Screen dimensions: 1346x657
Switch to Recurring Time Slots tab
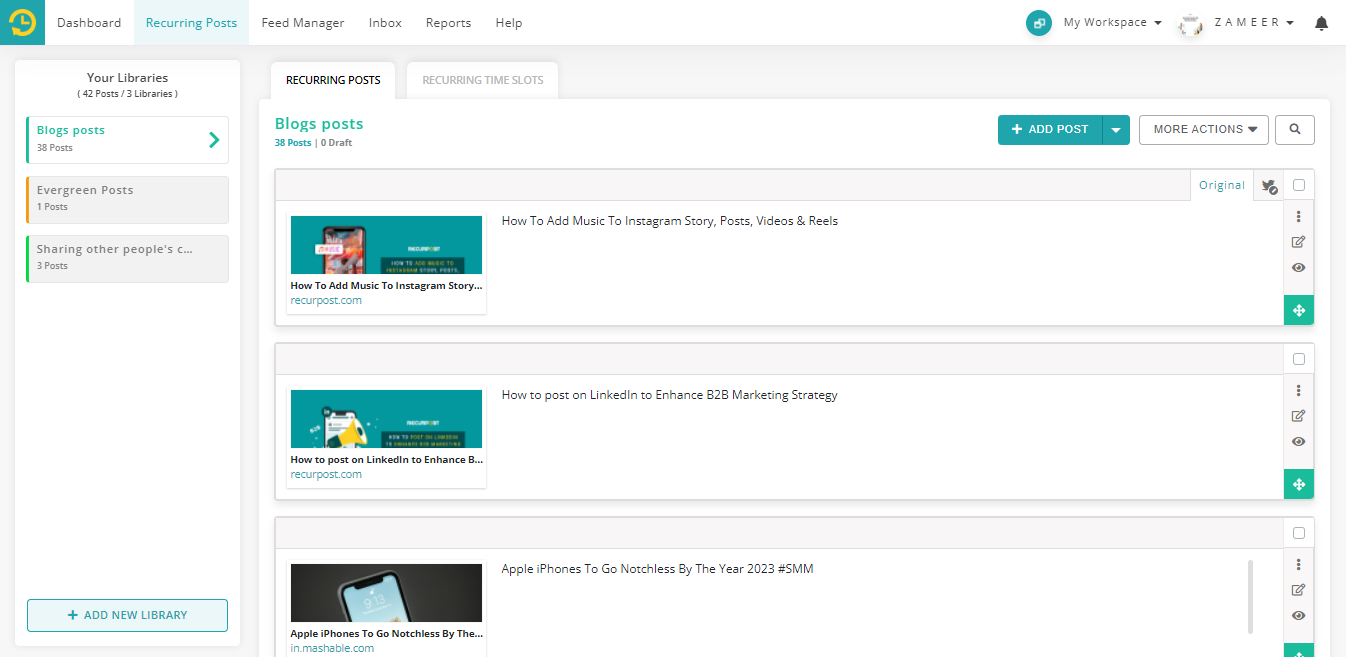point(483,81)
